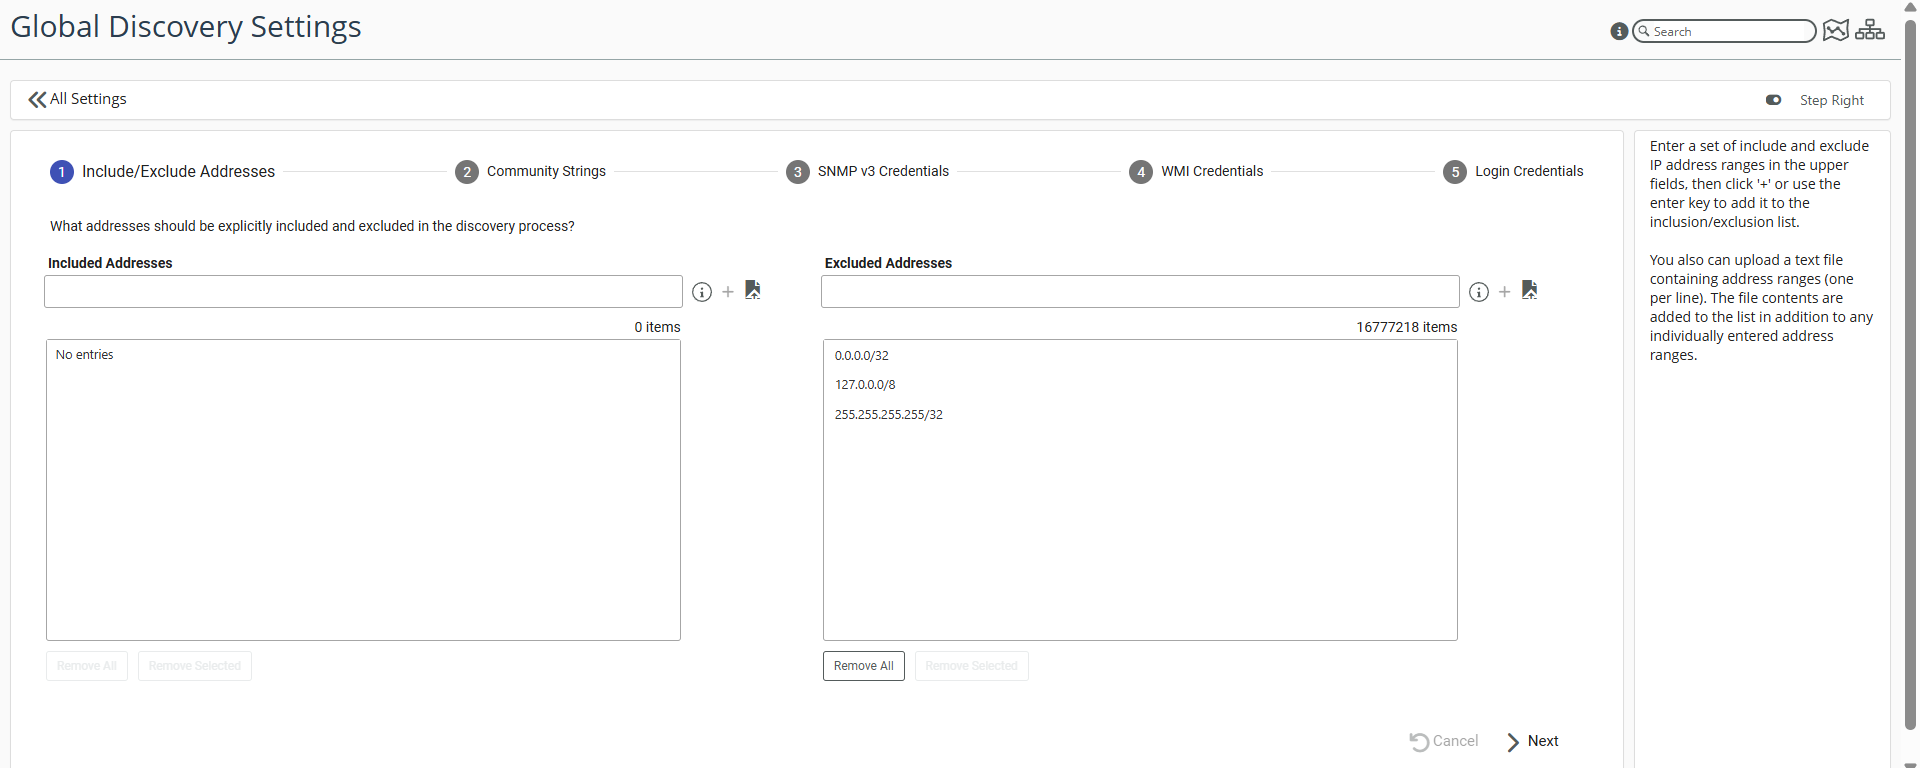Open the map view icon in header
Viewport: 1920px width, 768px height.
pos(1836,31)
